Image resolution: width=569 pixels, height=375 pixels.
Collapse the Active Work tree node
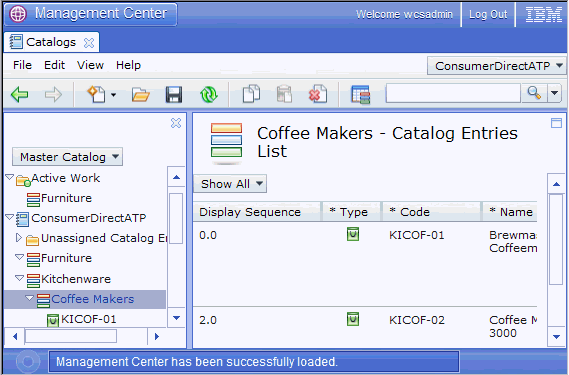pyautogui.click(x=10, y=177)
